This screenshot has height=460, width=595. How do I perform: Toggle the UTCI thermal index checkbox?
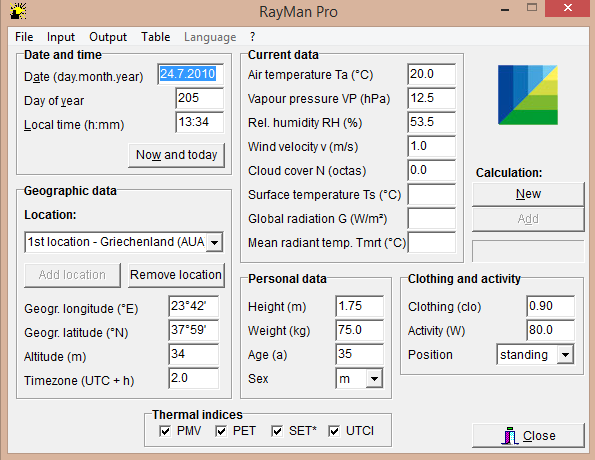[334, 431]
